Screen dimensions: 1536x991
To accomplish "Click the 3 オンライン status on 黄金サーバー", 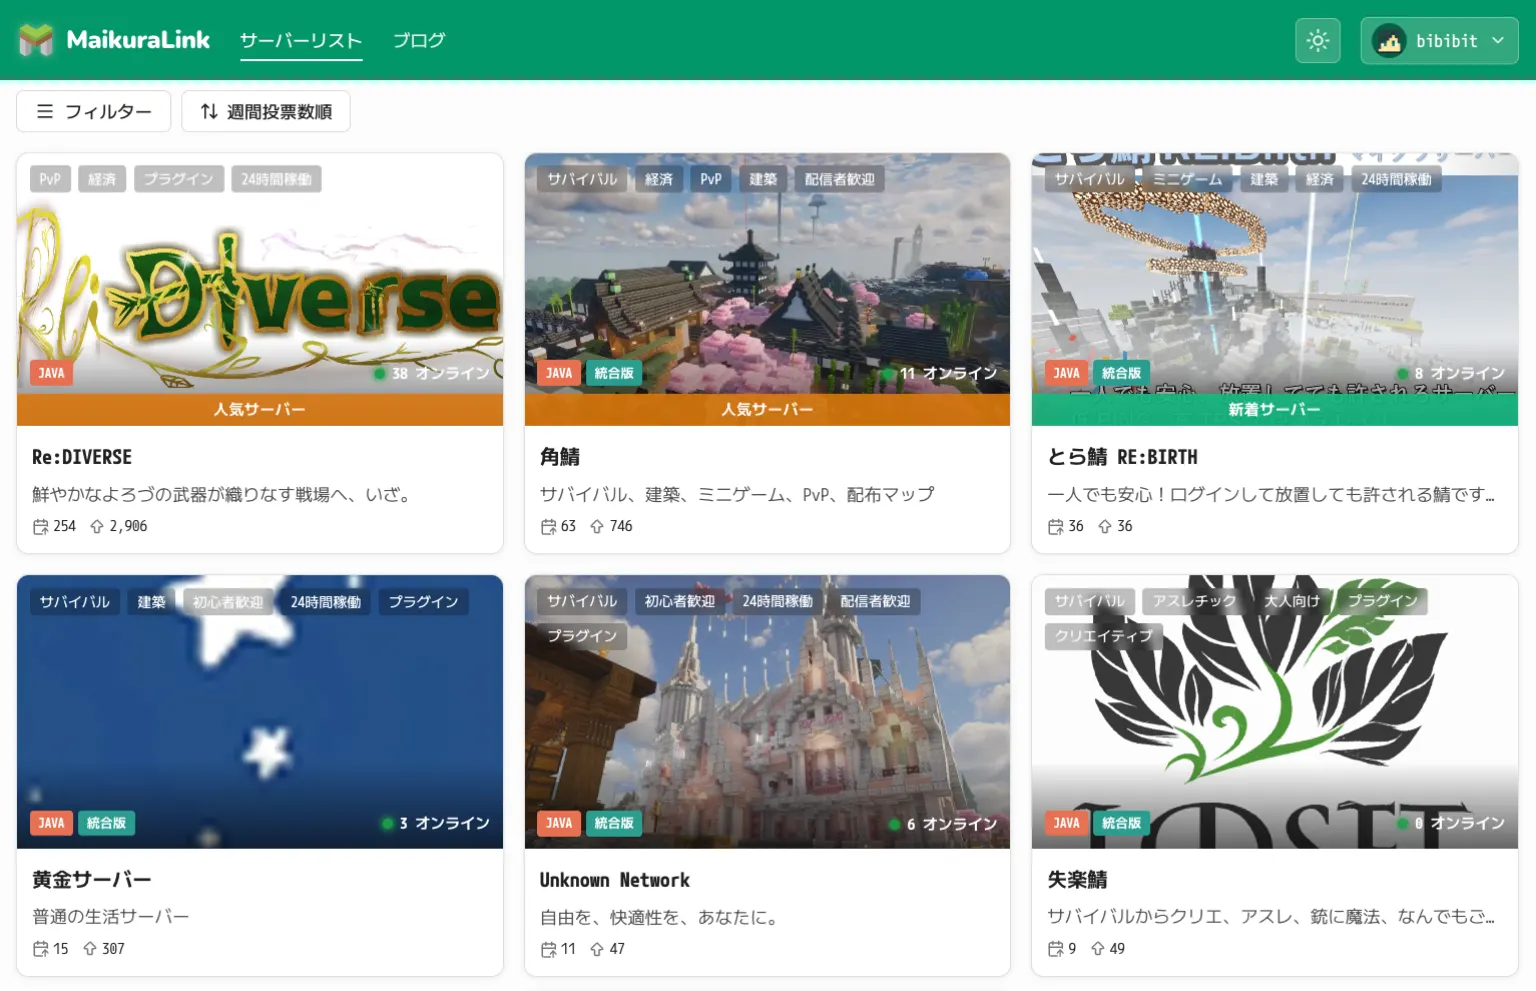I will coord(436,823).
